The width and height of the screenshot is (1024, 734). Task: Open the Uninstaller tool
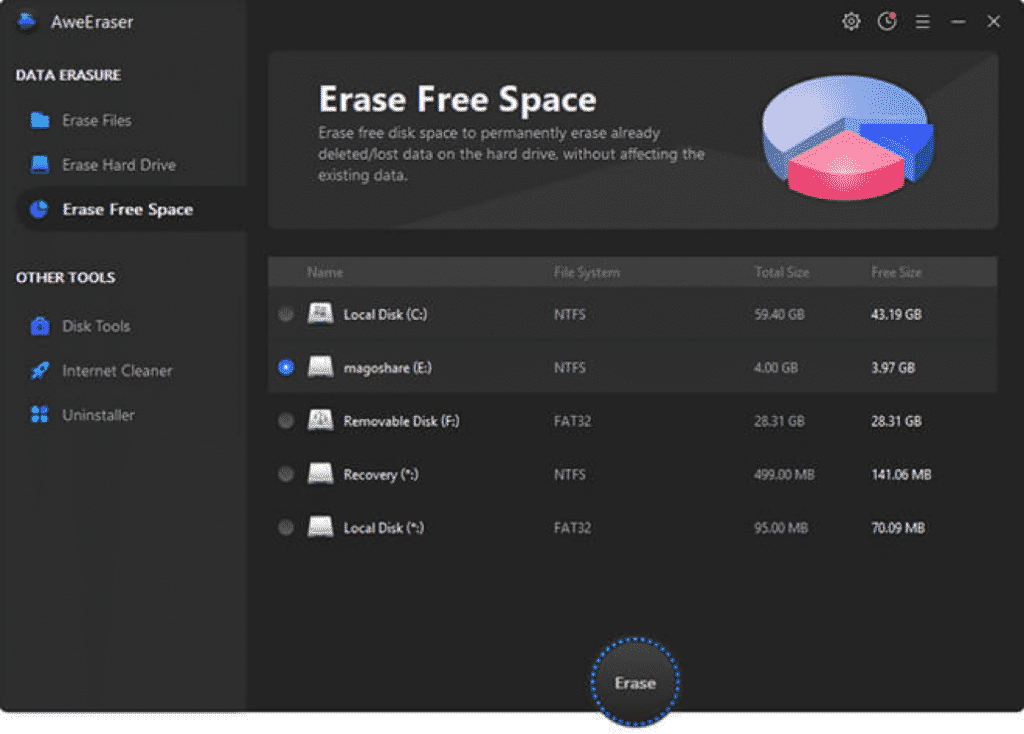pos(98,415)
